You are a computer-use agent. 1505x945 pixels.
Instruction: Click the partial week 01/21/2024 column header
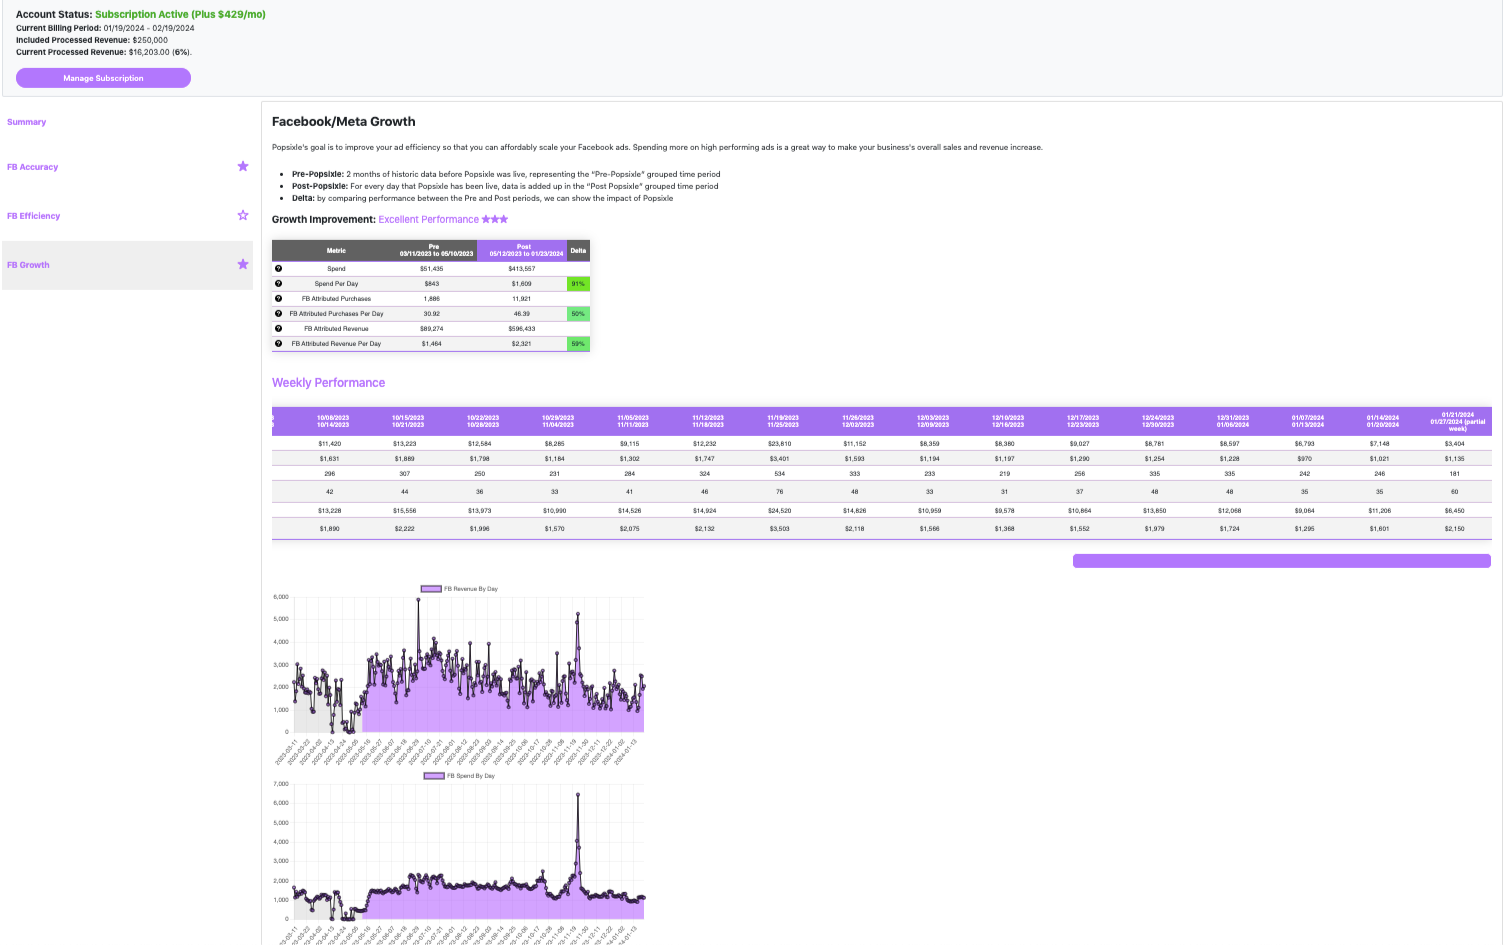(1457, 421)
